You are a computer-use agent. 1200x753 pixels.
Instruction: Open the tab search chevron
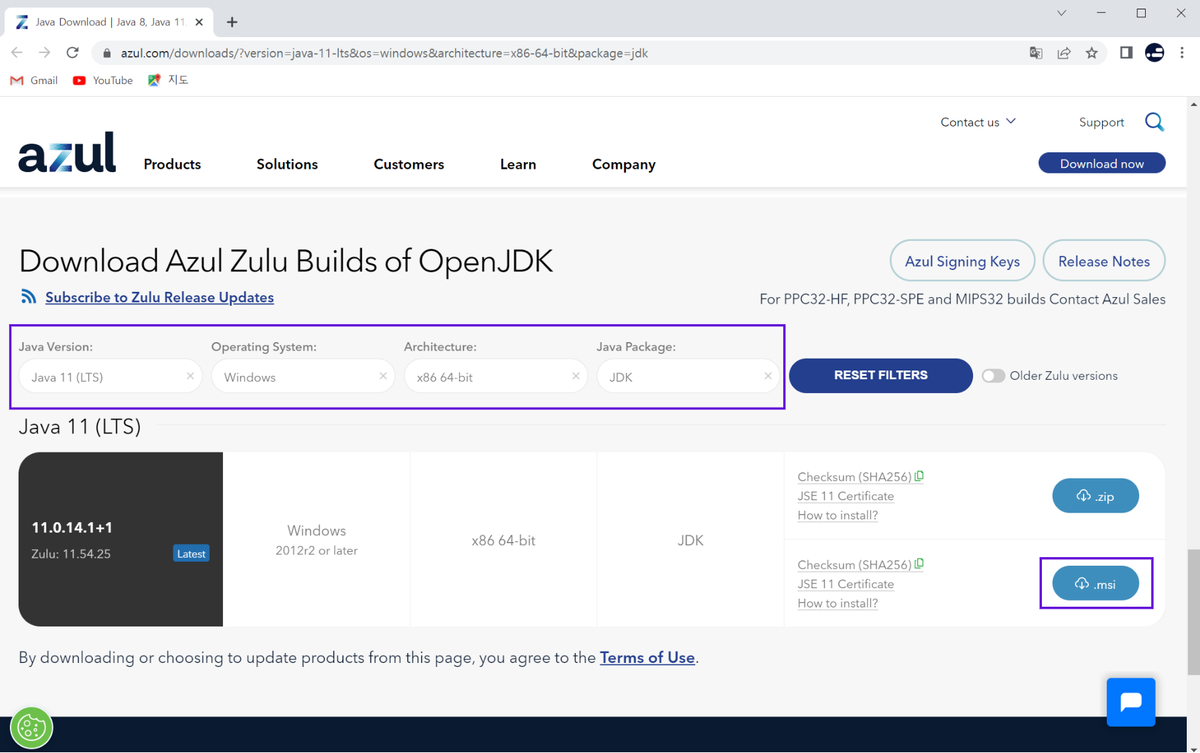pos(1062,14)
